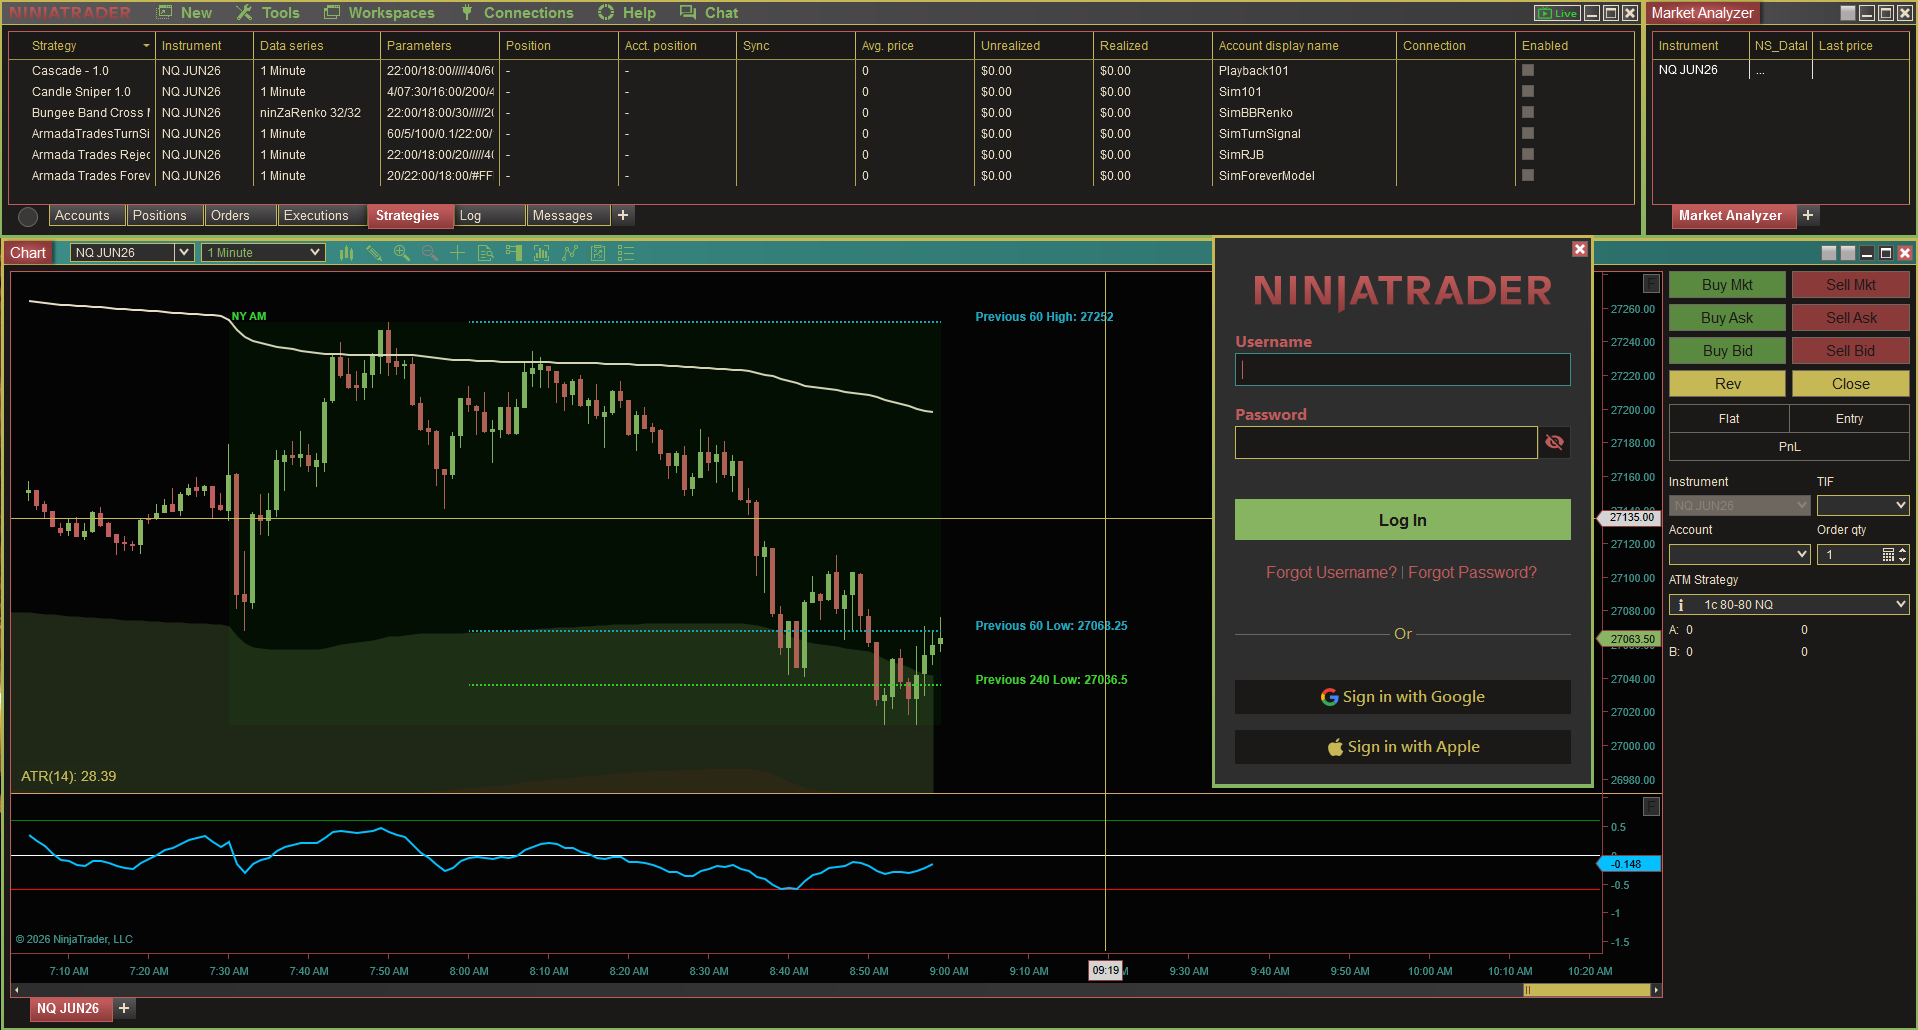Decrease order quantity with down arrow
The width and height of the screenshot is (1918, 1030).
coord(1903,559)
